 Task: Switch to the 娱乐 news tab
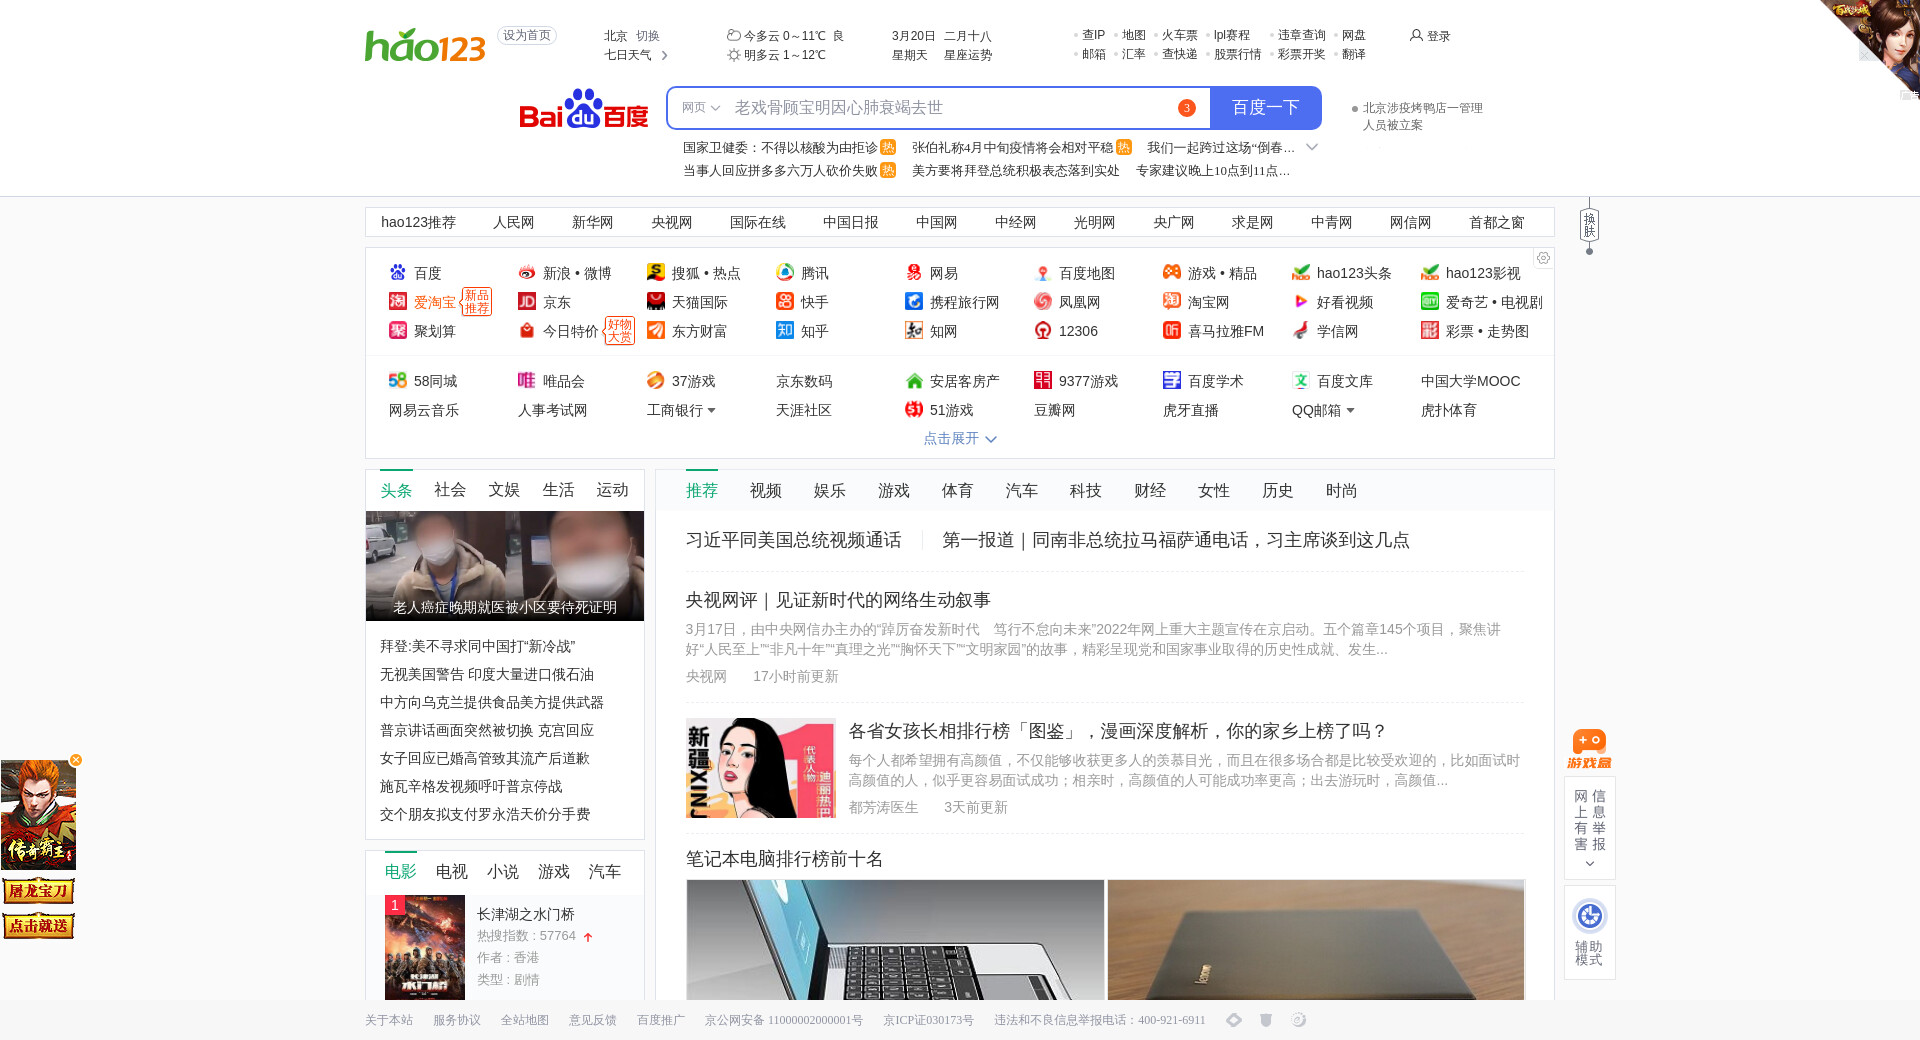click(x=829, y=491)
